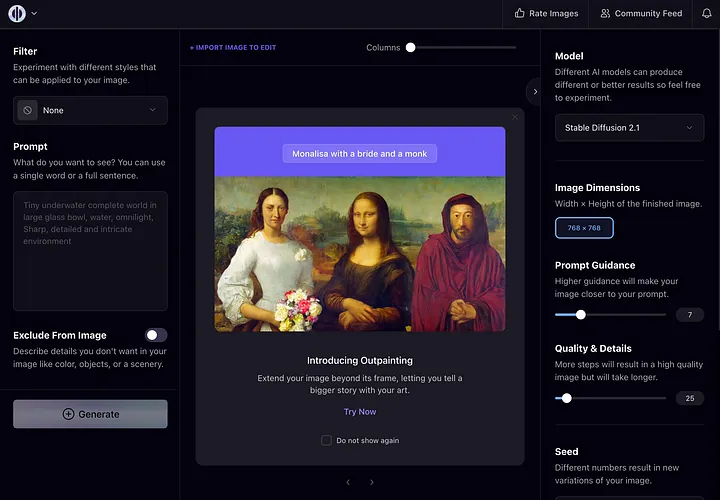Click the Generate button
This screenshot has height=500, width=720.
90,414
